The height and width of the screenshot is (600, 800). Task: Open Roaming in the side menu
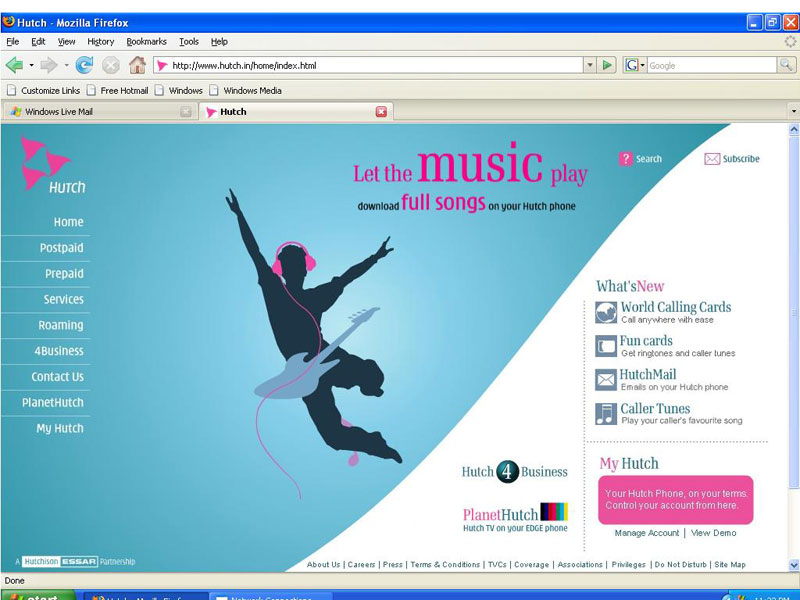60,325
